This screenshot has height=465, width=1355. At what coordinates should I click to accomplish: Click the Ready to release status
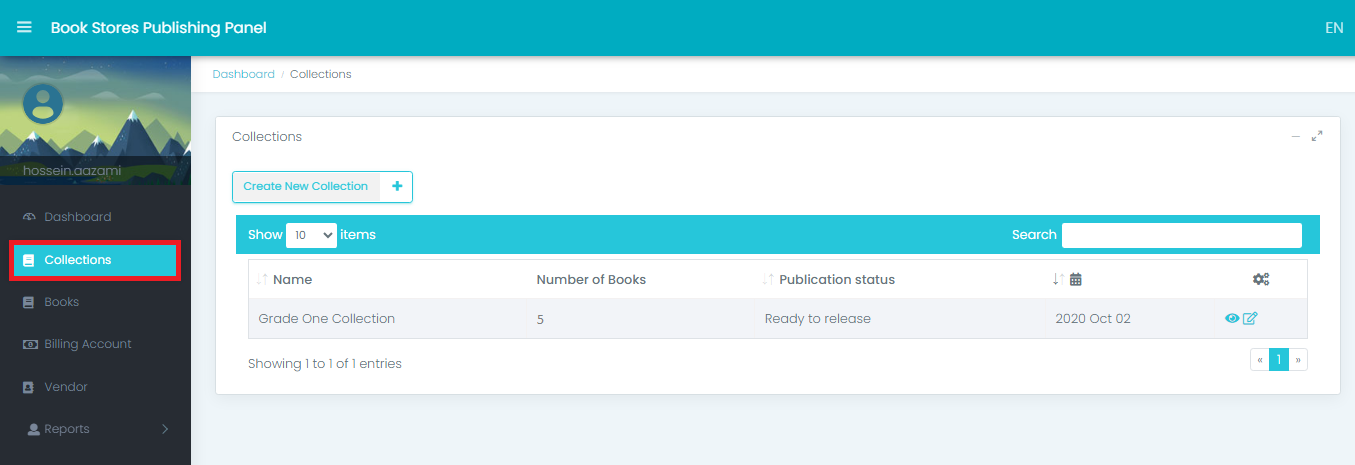pyautogui.click(x=818, y=319)
